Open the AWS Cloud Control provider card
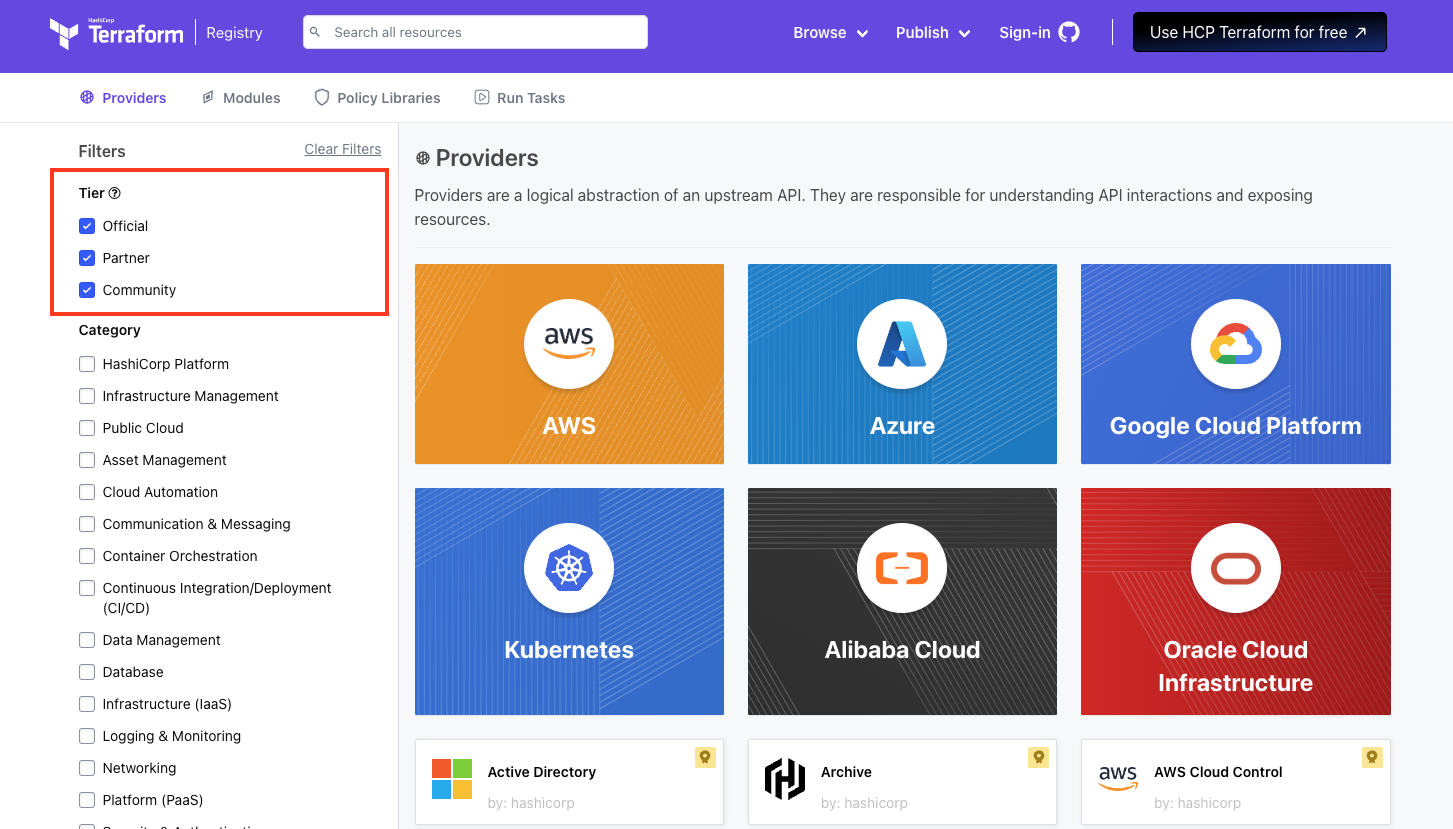The width and height of the screenshot is (1453, 829). tap(1236, 783)
